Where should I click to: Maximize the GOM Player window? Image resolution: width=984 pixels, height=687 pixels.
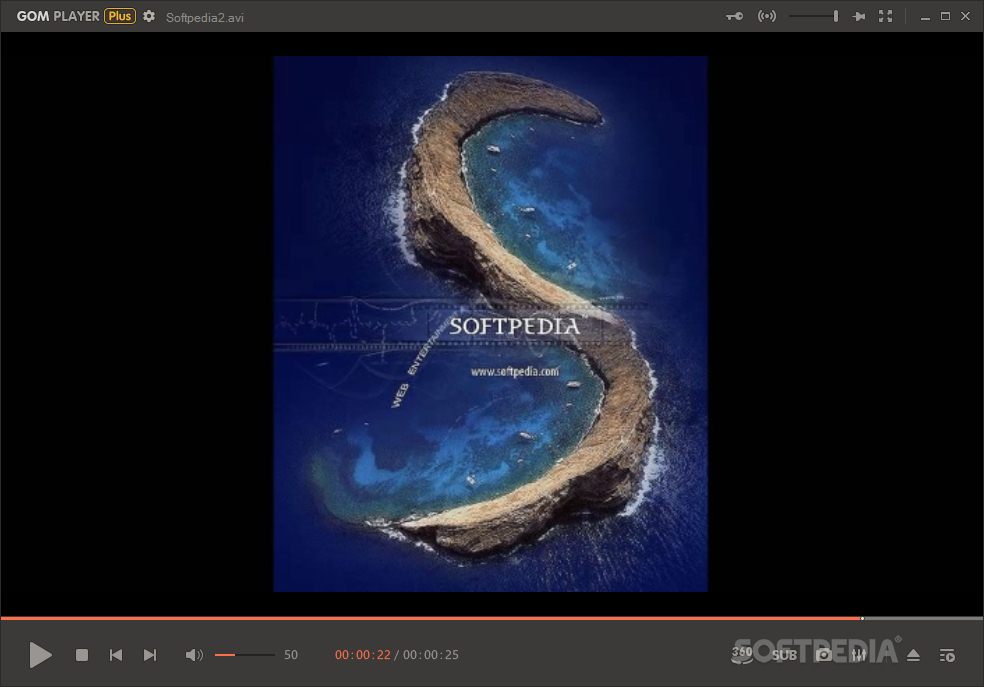click(945, 16)
